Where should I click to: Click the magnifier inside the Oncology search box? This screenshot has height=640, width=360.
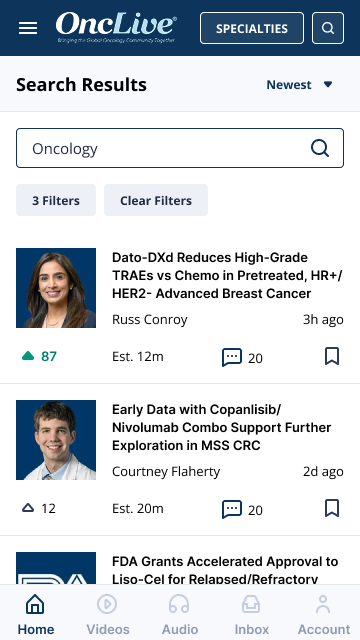[x=320, y=148]
